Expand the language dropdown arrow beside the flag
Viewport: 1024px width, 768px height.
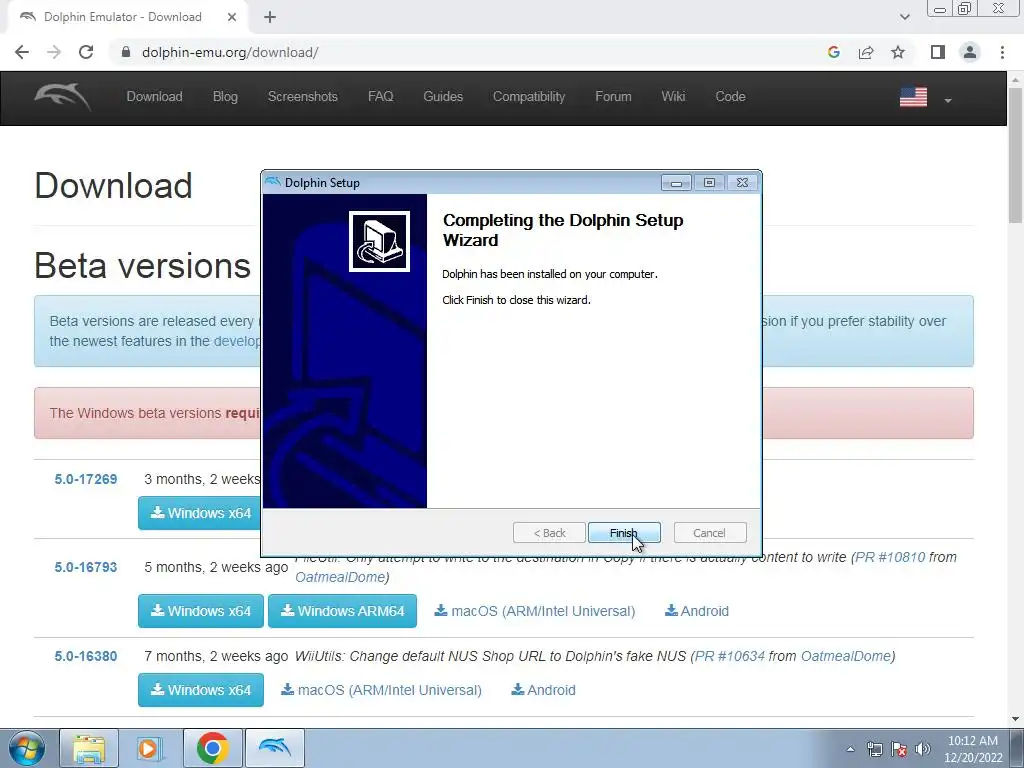[948, 101]
